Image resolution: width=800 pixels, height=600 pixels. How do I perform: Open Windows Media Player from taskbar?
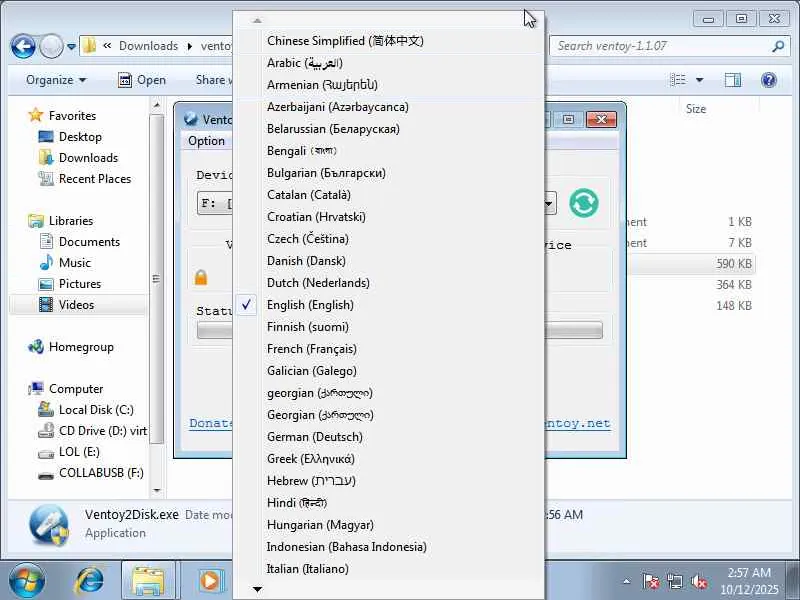(210, 581)
